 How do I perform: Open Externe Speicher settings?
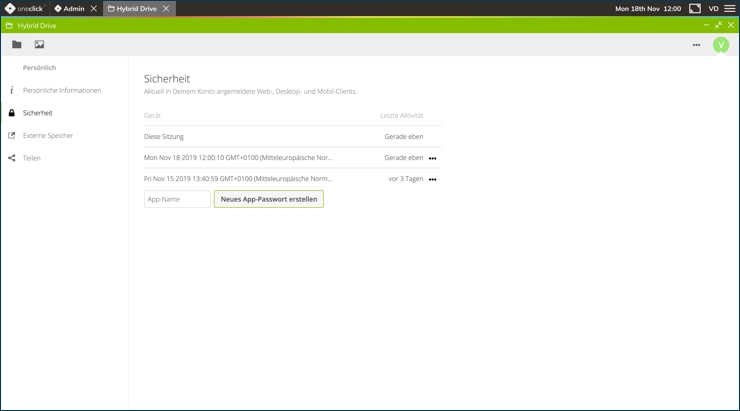click(x=48, y=135)
